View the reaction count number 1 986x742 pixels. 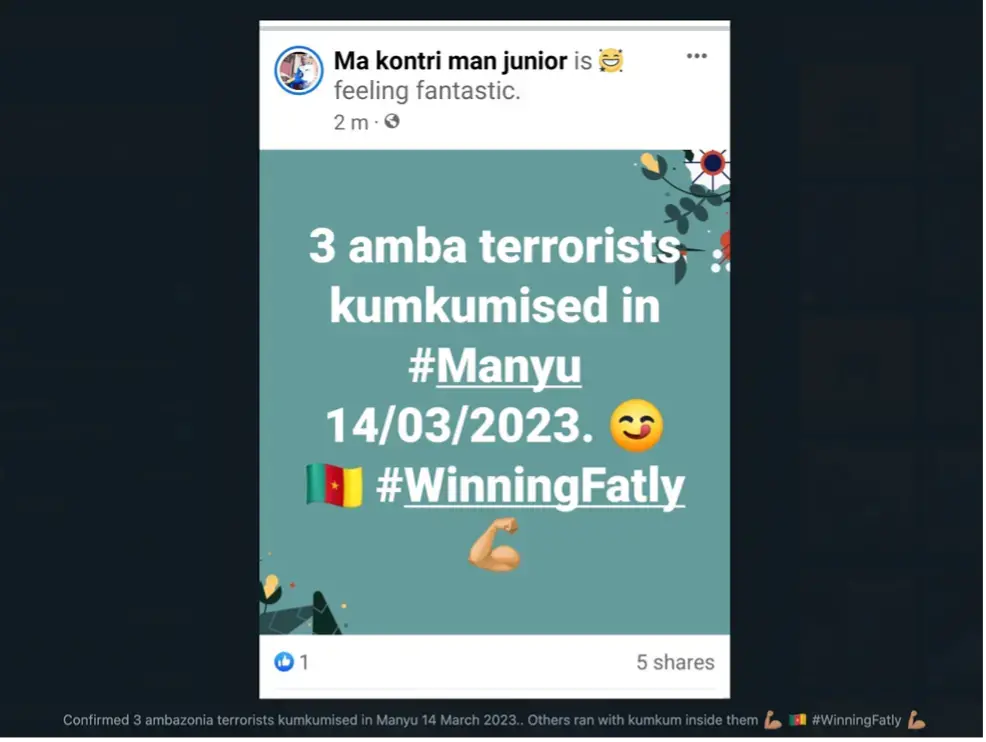[x=304, y=662]
